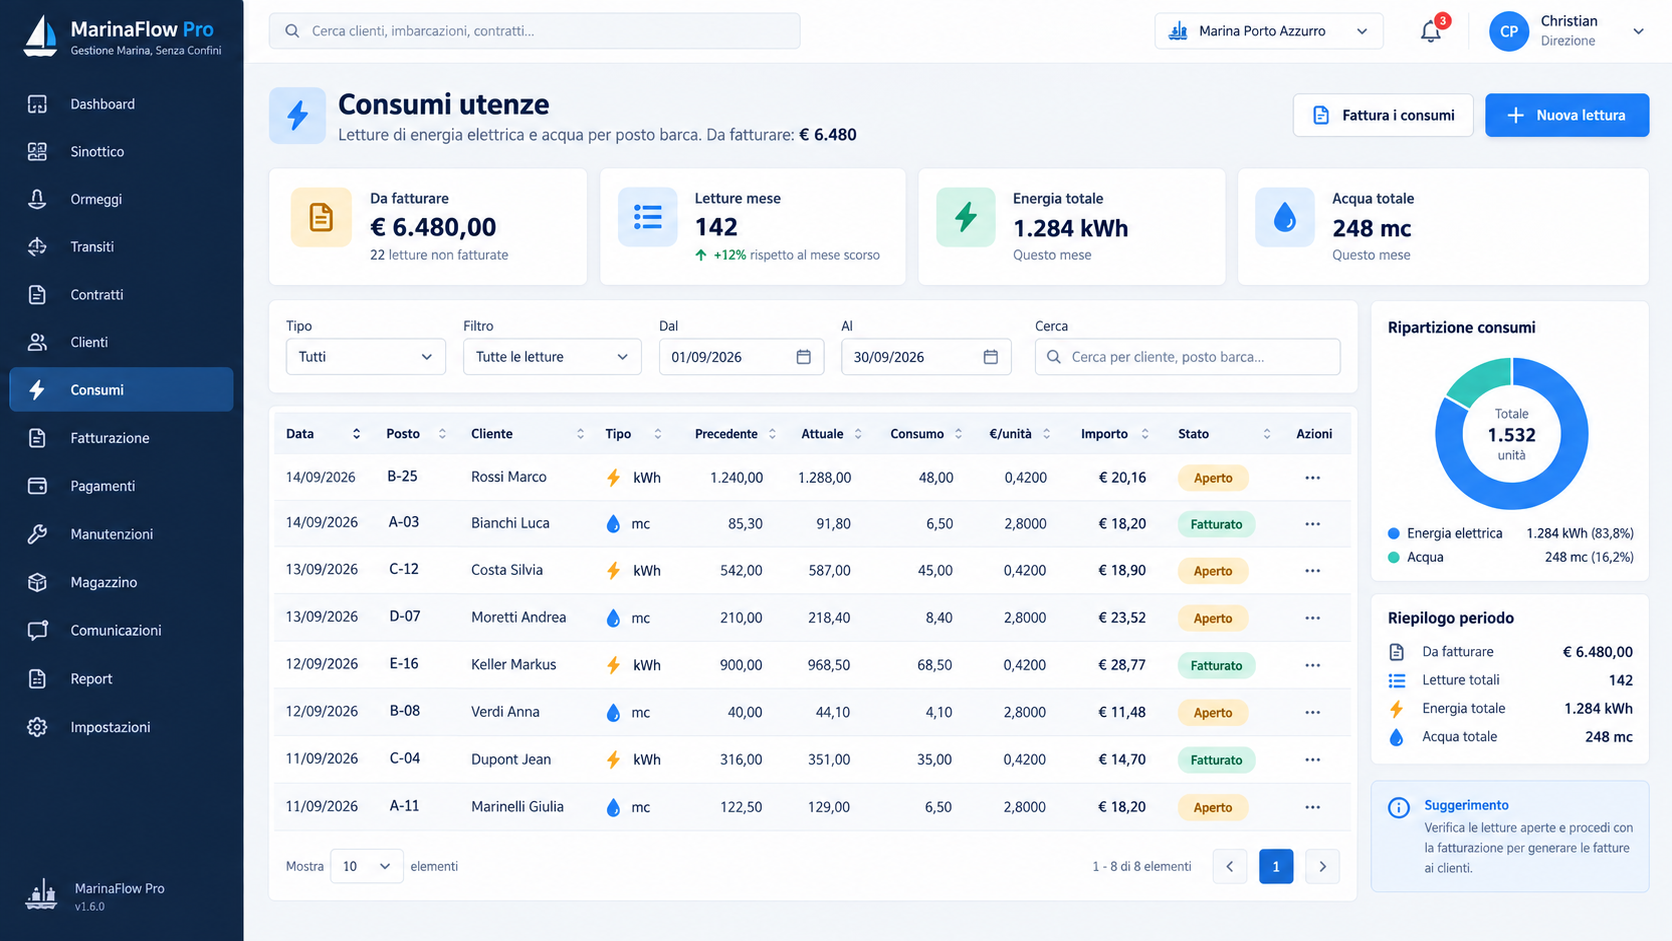Image resolution: width=1672 pixels, height=941 pixels.
Task: Click the MarinaFlow Pro sailboat logo
Action: pyautogui.click(x=40, y=36)
